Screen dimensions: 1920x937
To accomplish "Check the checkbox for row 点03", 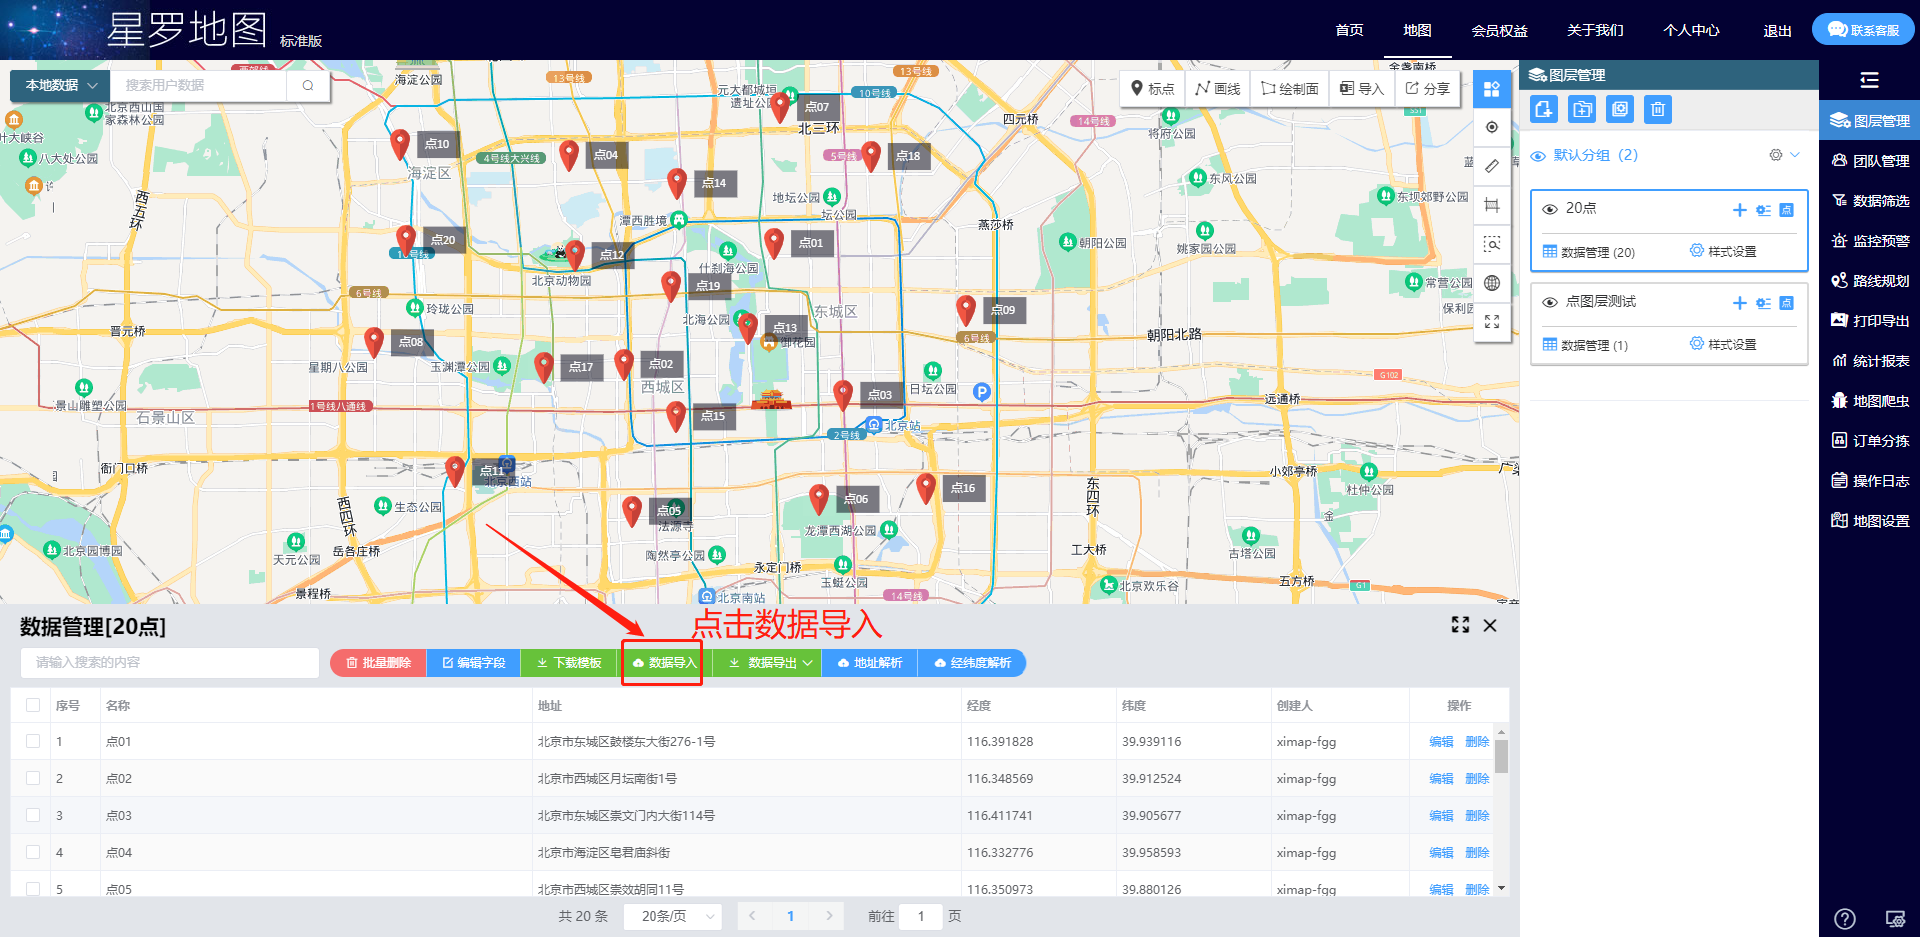I will point(33,815).
